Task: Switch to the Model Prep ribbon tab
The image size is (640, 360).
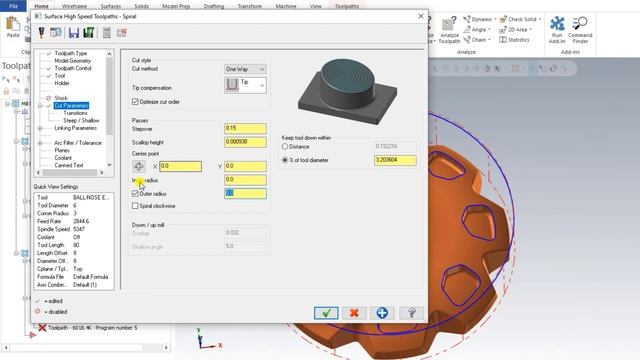Action: 176,7
